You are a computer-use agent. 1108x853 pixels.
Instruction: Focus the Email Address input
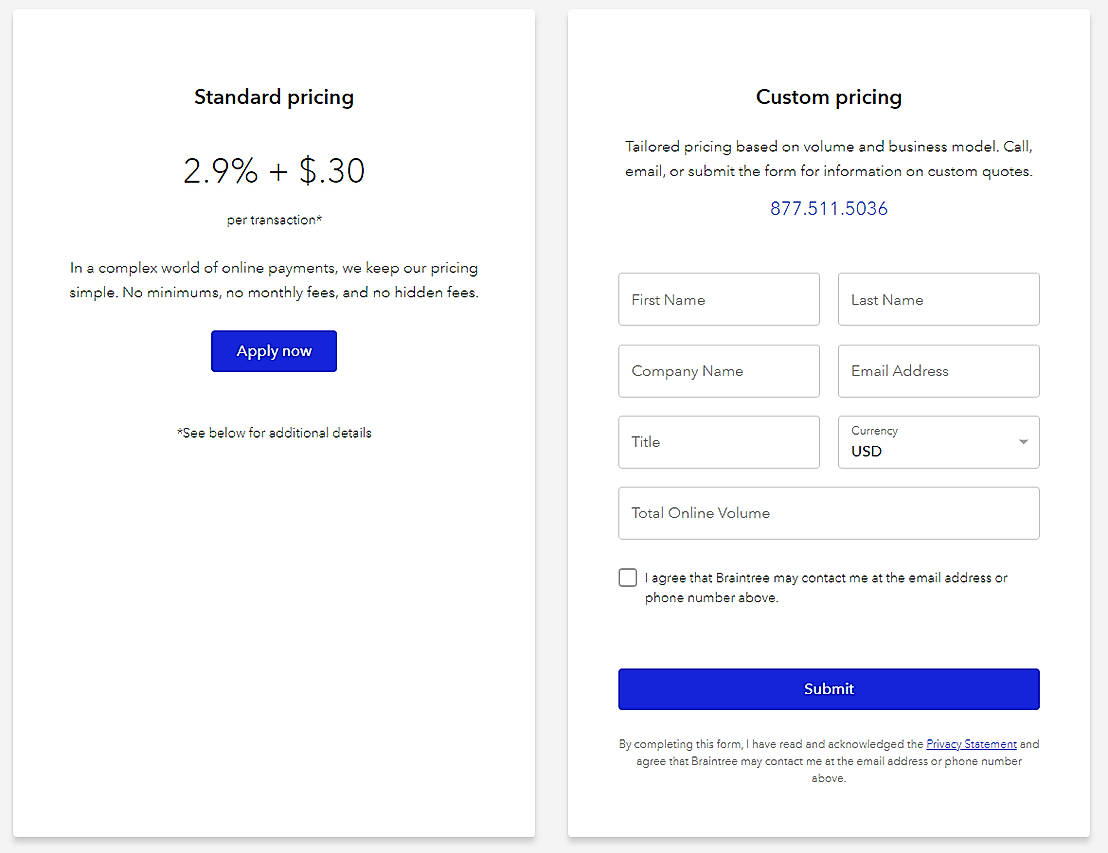point(938,371)
